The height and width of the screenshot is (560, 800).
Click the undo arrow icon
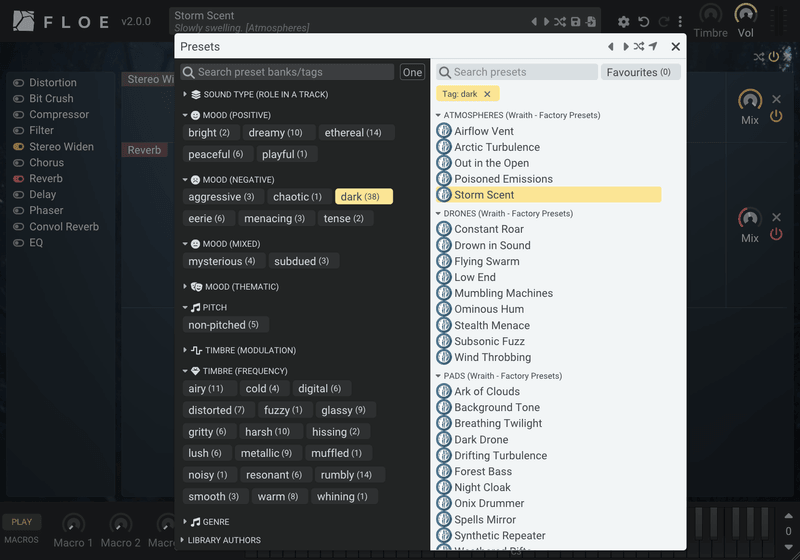[644, 22]
